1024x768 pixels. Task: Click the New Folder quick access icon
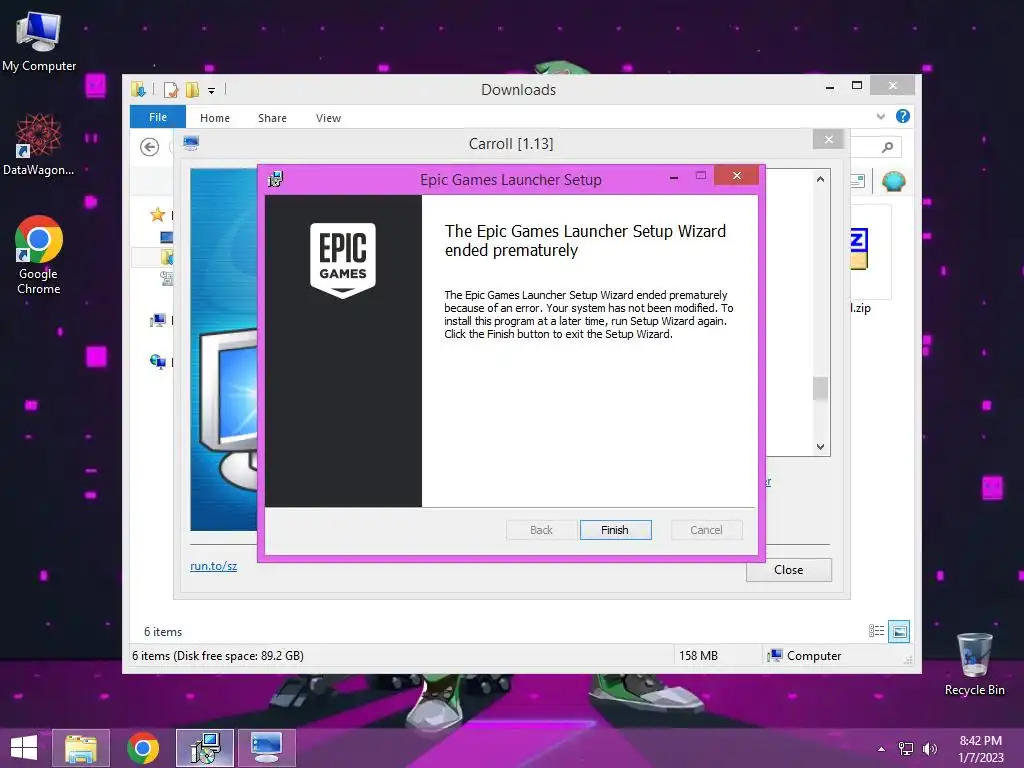[x=192, y=89]
